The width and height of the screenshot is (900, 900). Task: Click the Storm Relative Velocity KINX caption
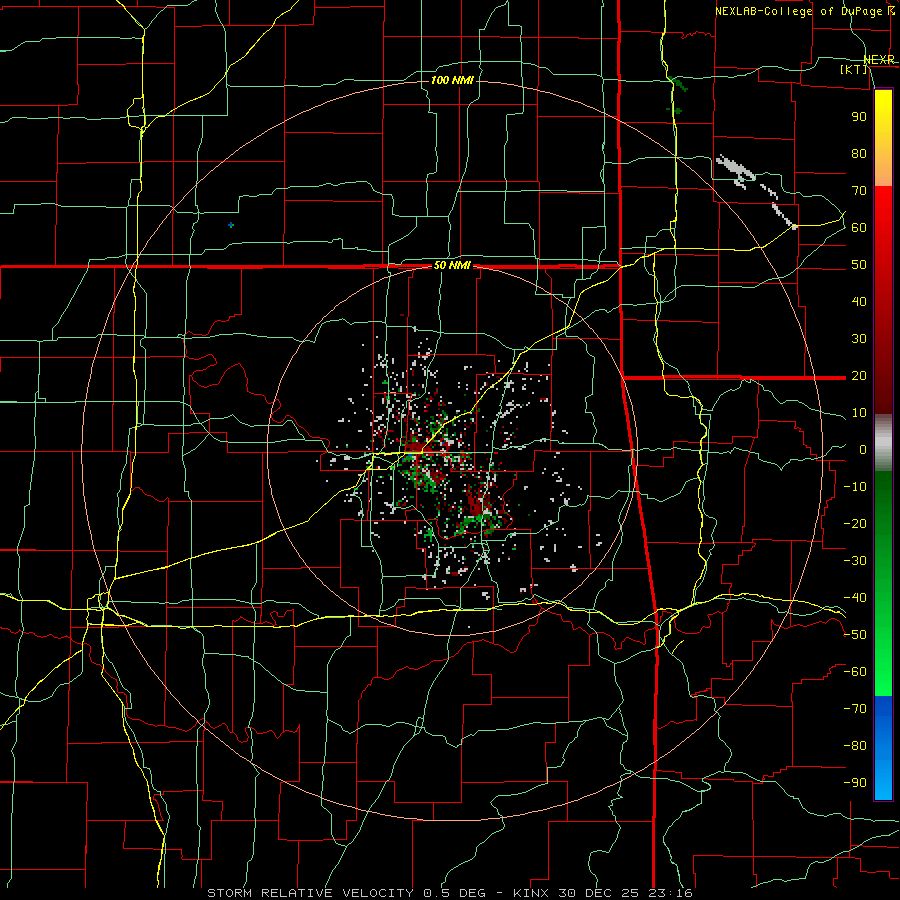(x=449, y=893)
